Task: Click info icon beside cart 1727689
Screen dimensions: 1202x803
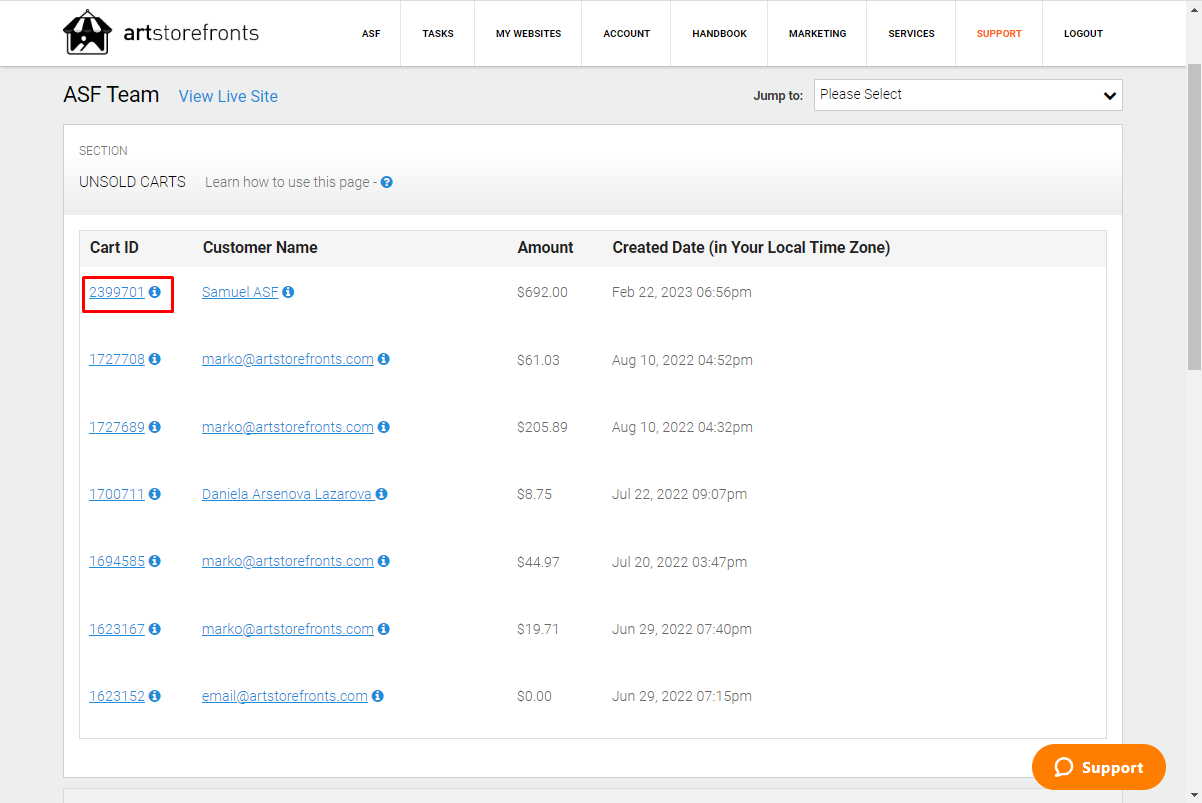Action: click(155, 427)
